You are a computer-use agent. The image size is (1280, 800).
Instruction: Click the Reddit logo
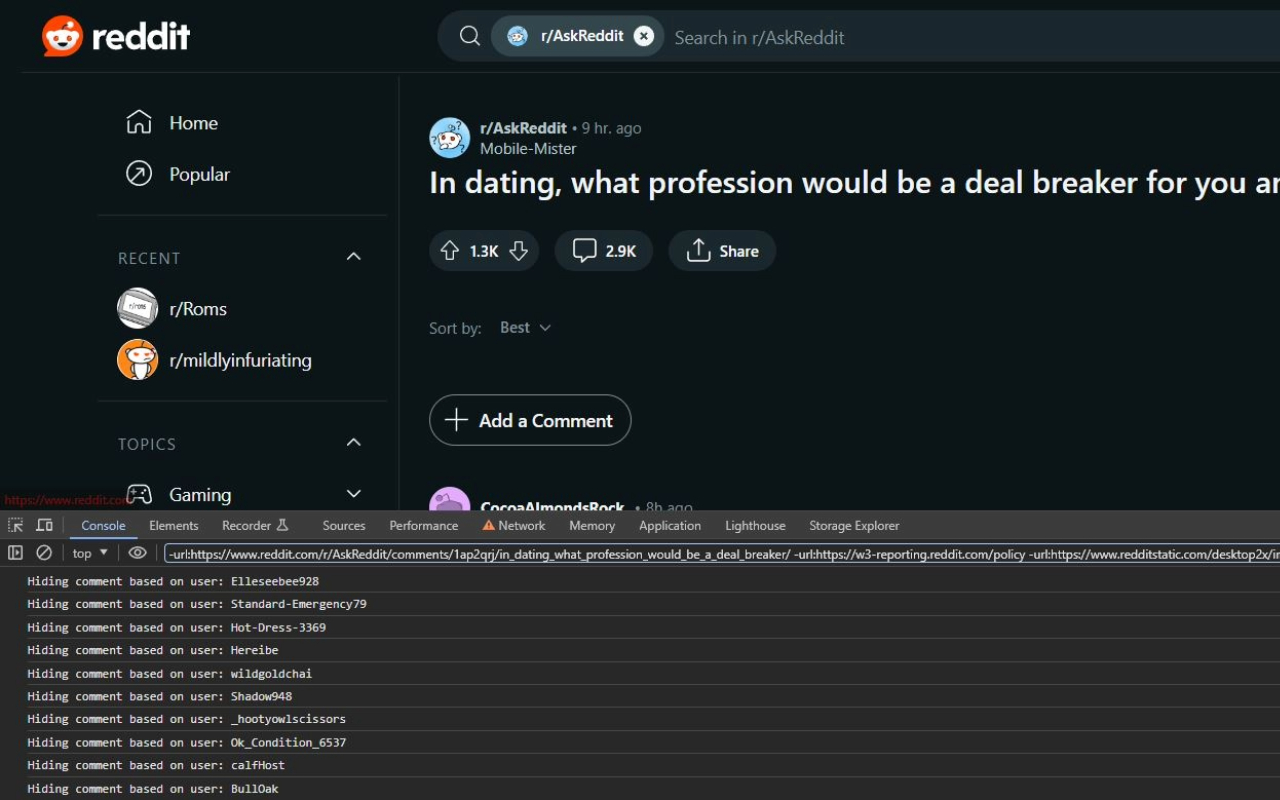tap(116, 37)
